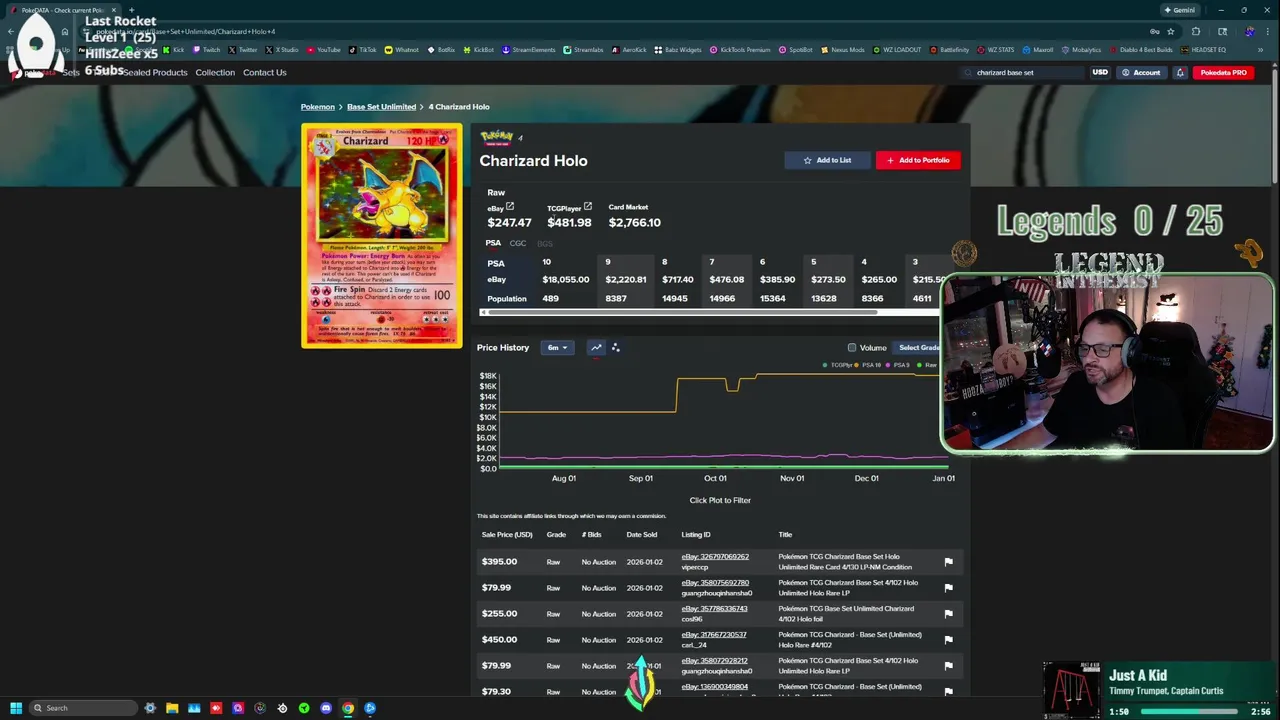Click the Gemini button in Chrome
This screenshot has height=720, width=1280.
pos(1179,10)
